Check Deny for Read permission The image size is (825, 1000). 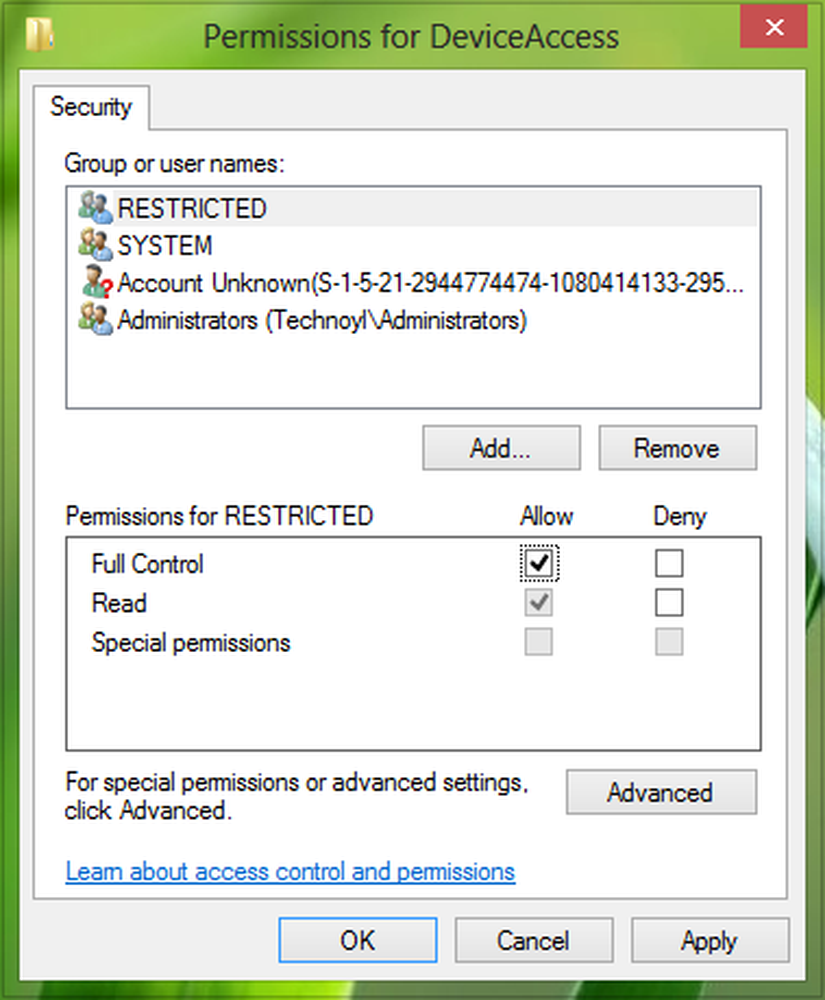(669, 603)
